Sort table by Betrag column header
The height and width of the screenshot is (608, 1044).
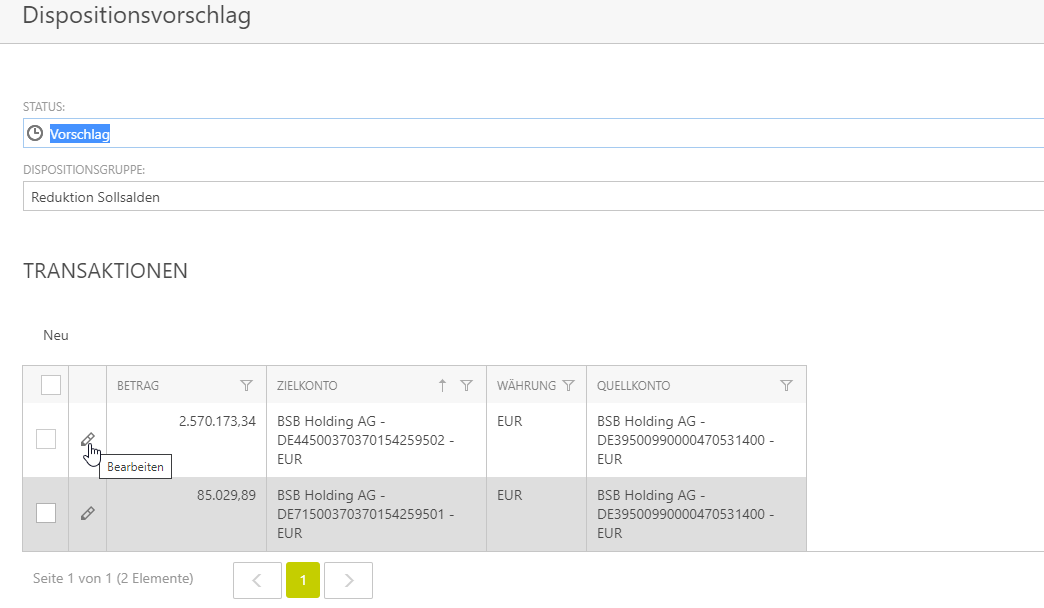click(x=139, y=385)
